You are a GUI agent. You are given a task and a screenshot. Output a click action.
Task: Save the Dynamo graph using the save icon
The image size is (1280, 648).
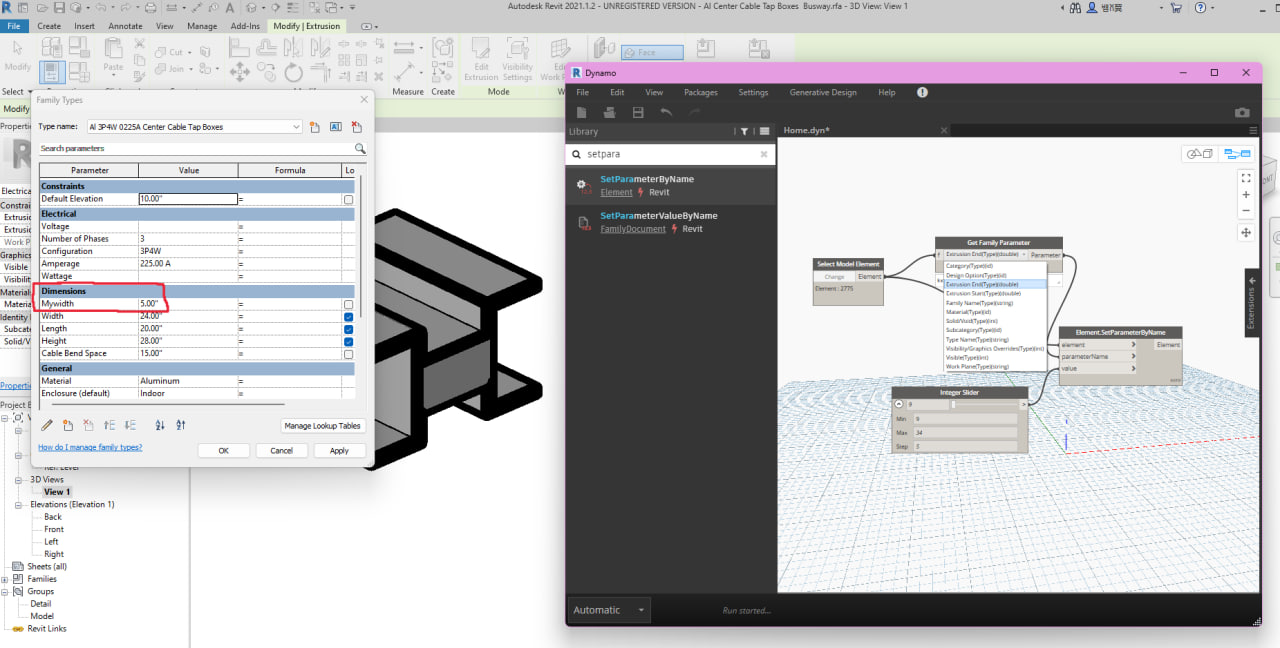[x=638, y=112]
